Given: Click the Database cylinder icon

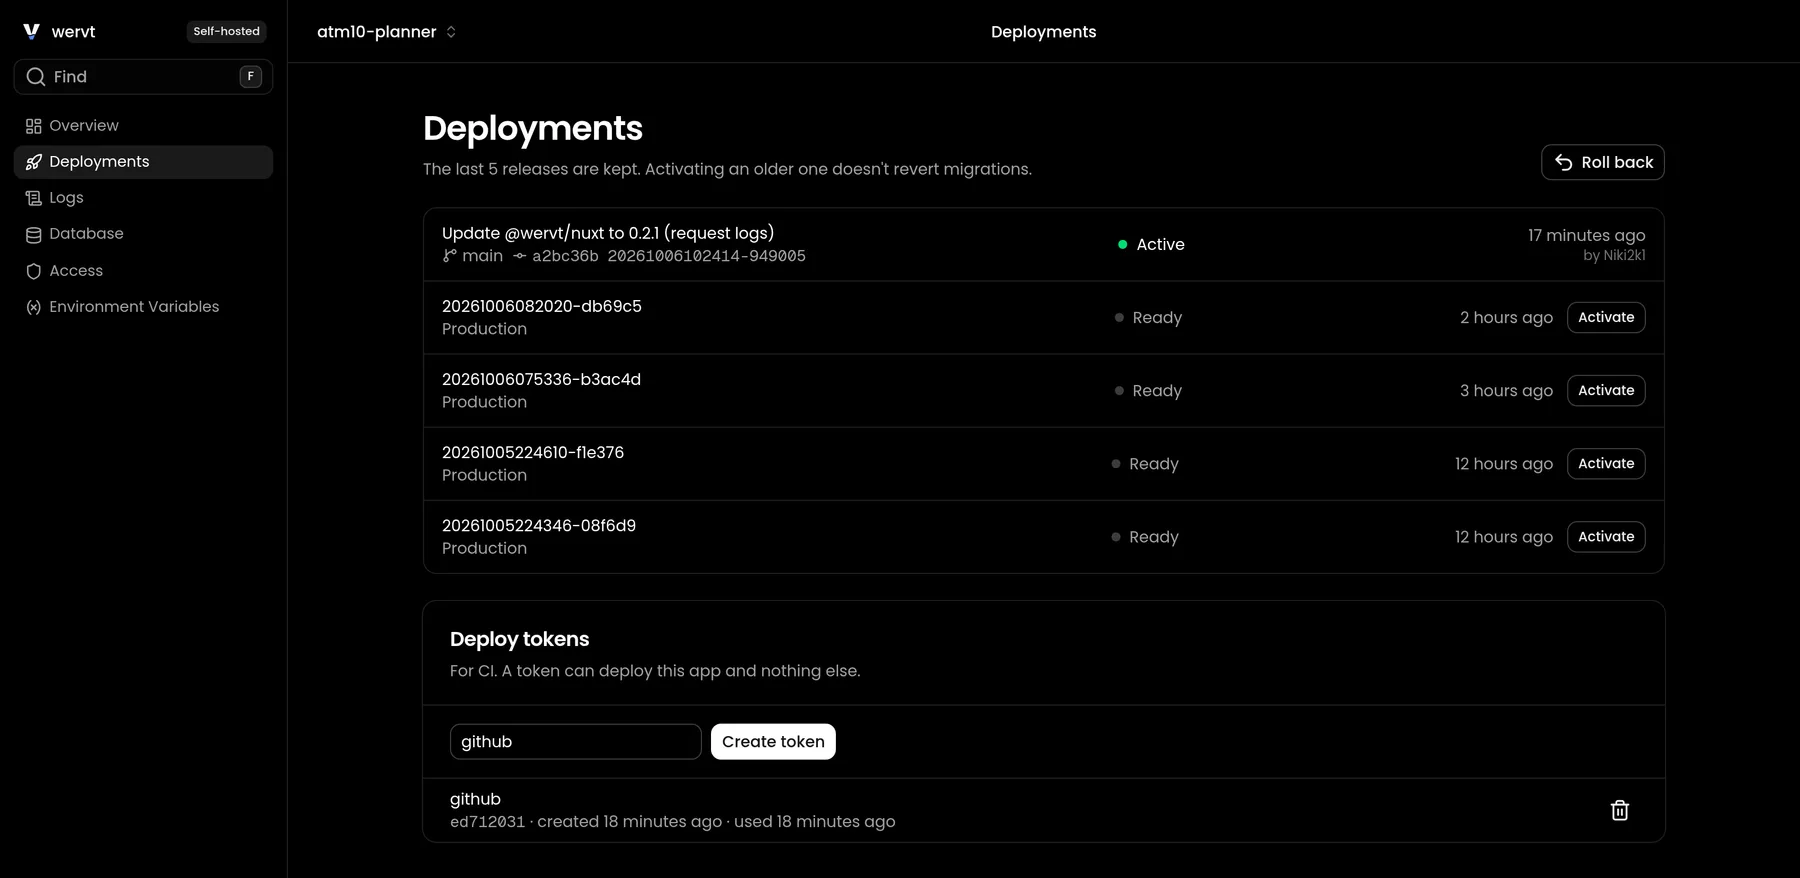Looking at the screenshot, I should click(33, 234).
